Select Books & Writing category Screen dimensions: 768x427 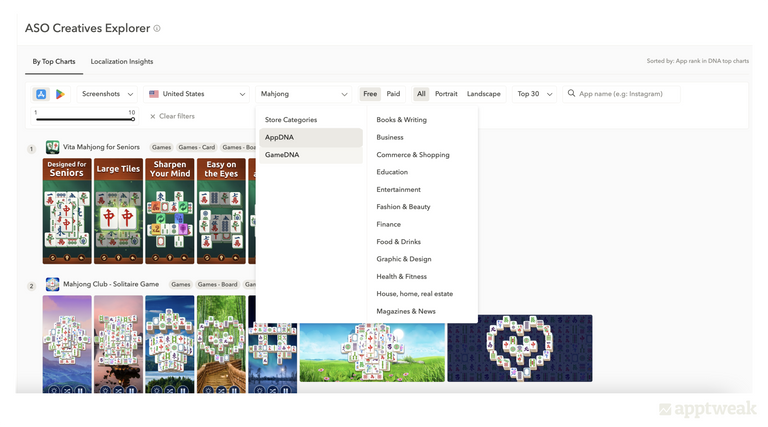[402, 120]
